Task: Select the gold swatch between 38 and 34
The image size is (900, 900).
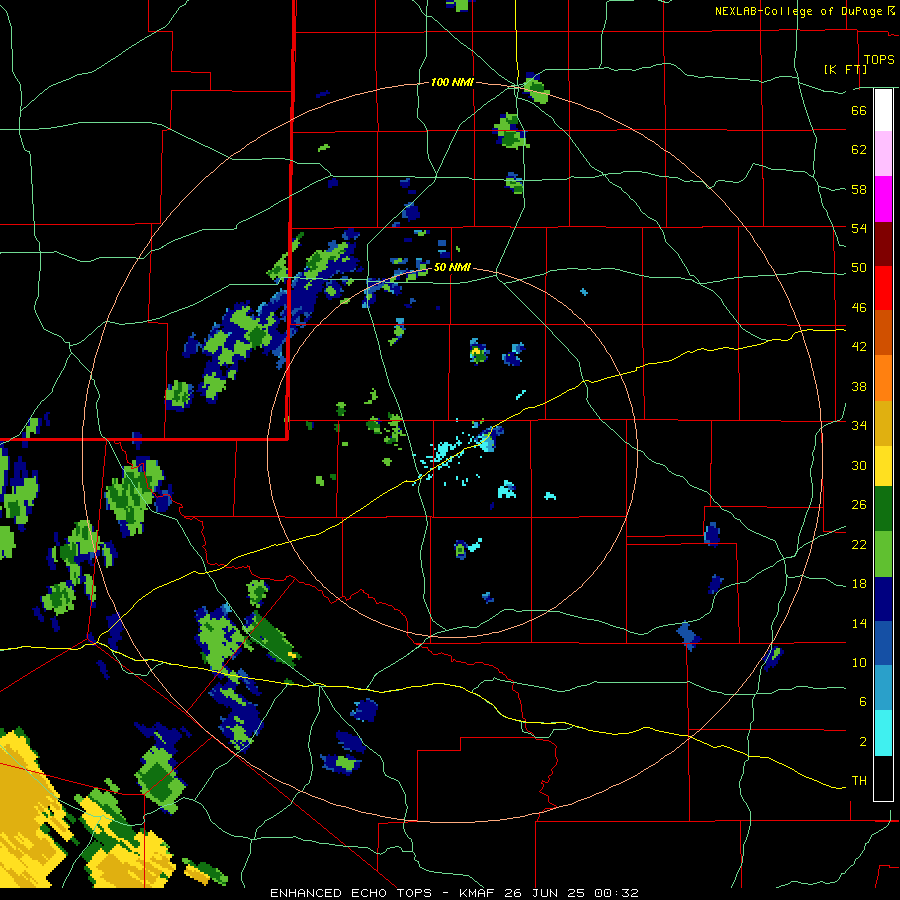Action: (883, 423)
